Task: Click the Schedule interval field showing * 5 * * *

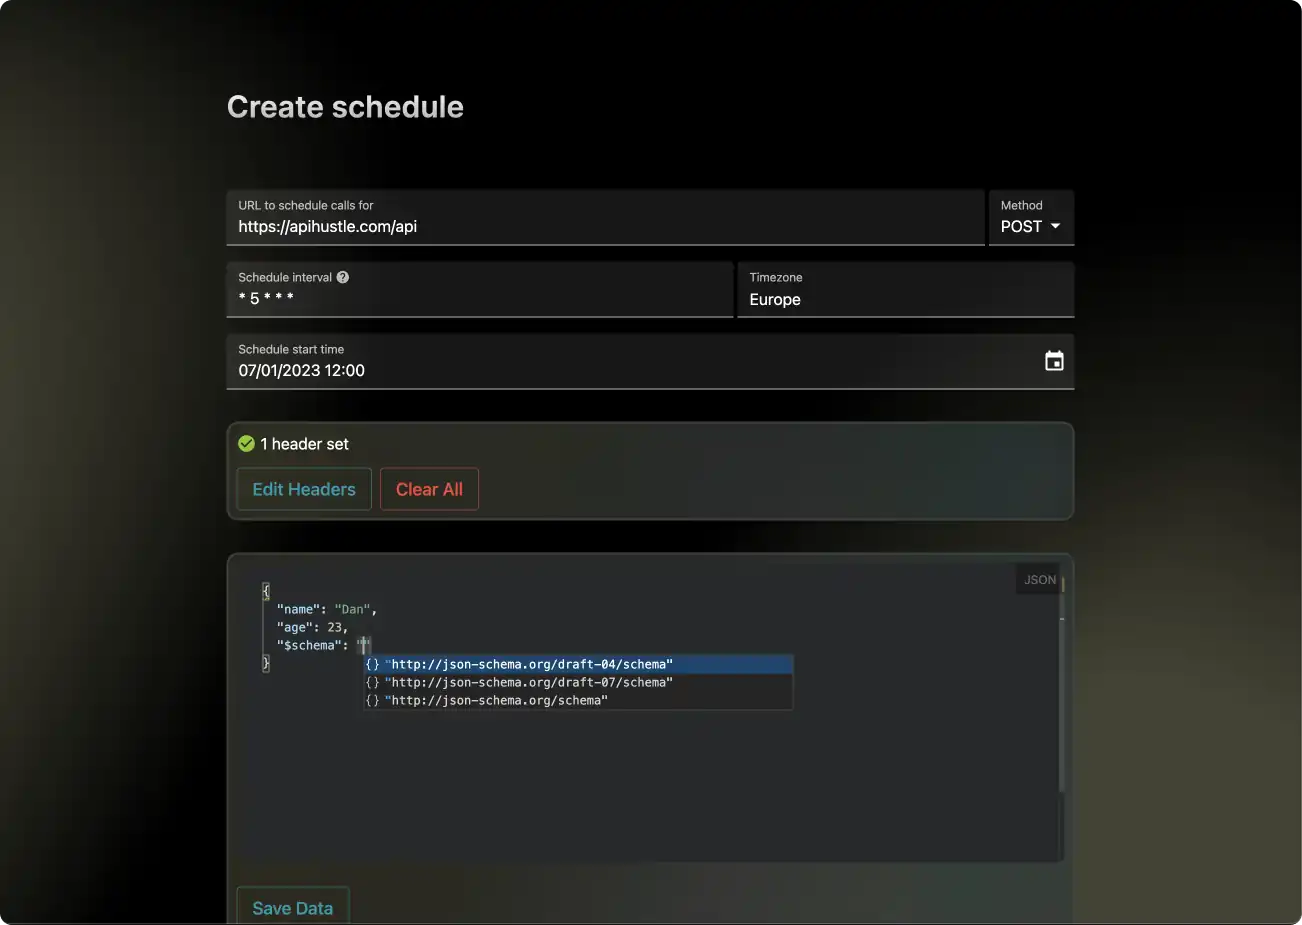Action: [480, 297]
